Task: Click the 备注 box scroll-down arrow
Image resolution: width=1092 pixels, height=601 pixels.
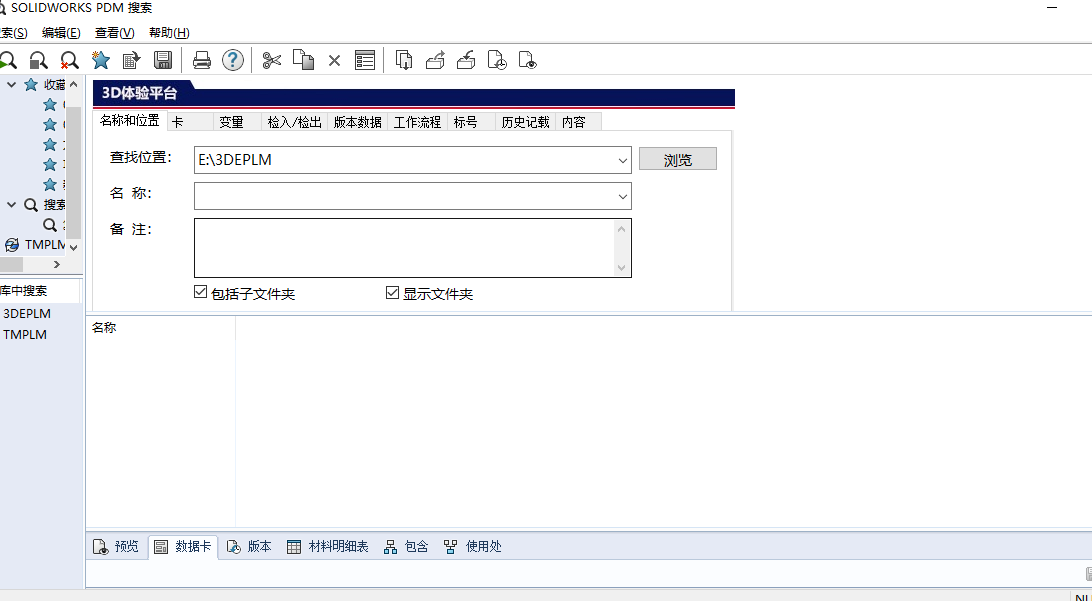Action: pyautogui.click(x=622, y=267)
